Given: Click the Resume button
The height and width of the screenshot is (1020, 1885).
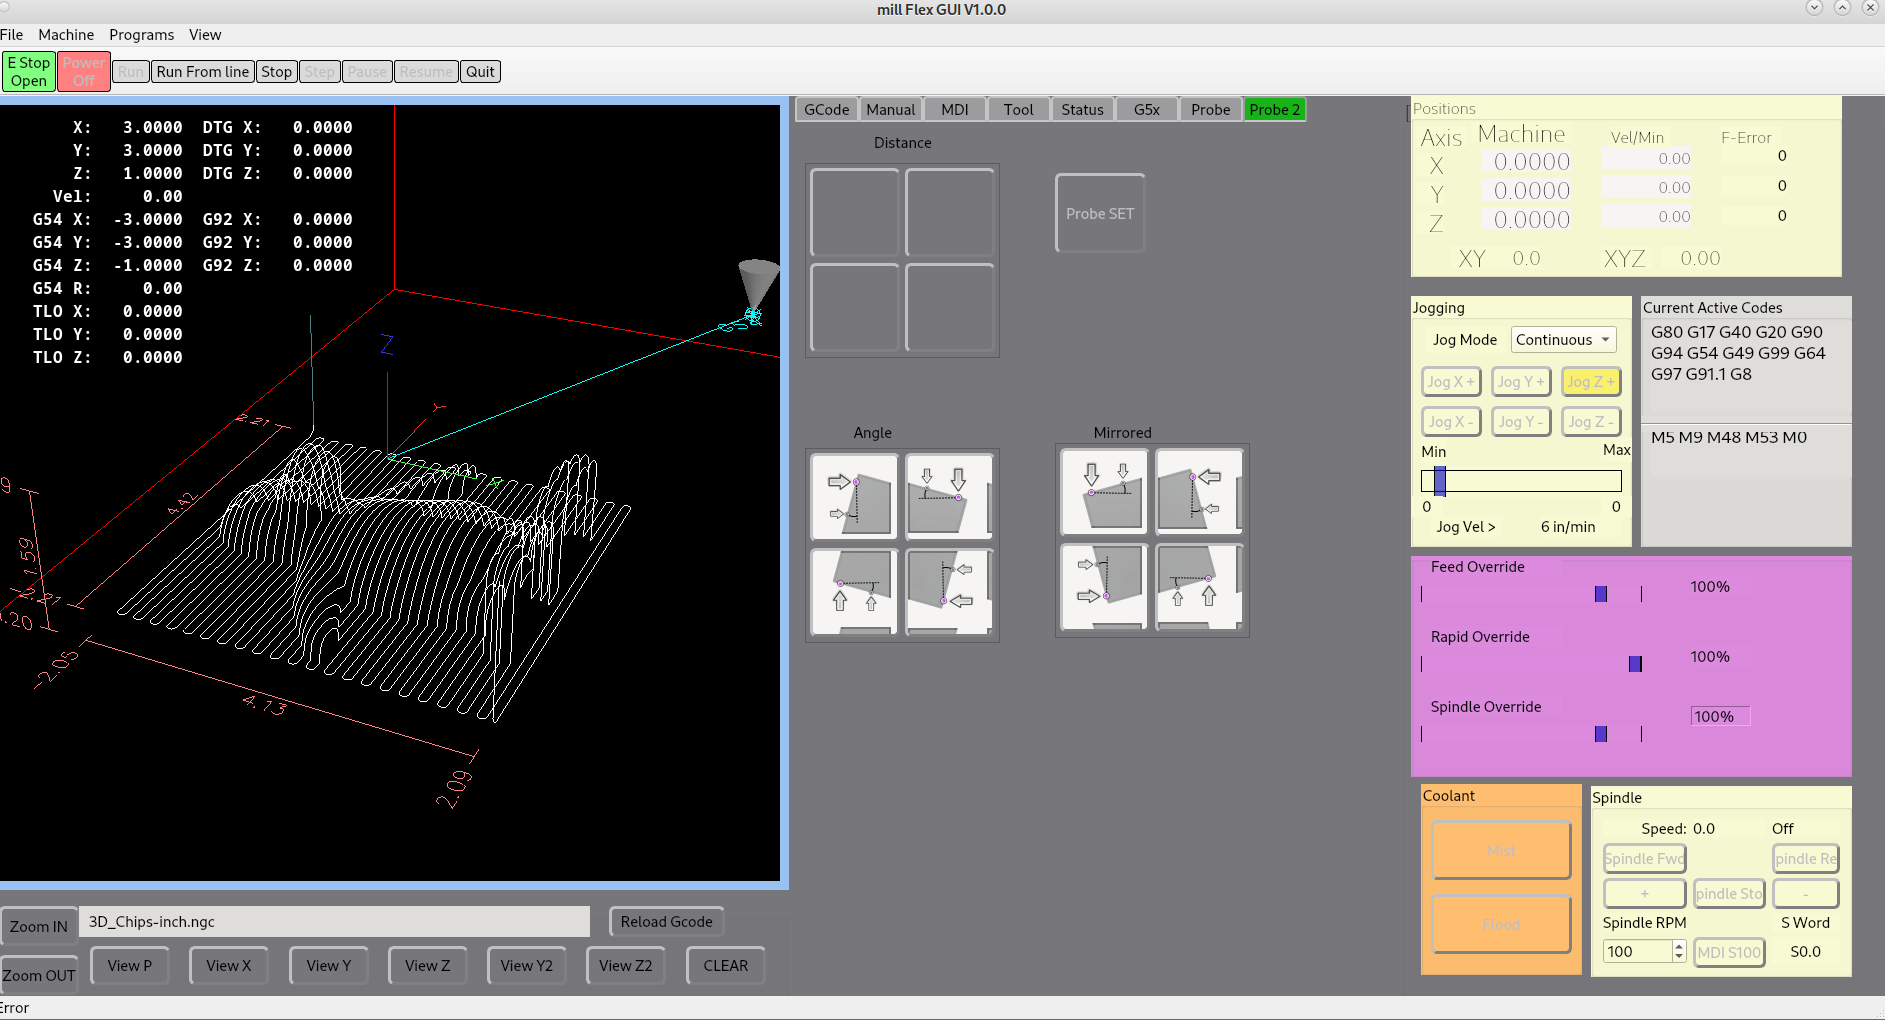Looking at the screenshot, I should 426,72.
